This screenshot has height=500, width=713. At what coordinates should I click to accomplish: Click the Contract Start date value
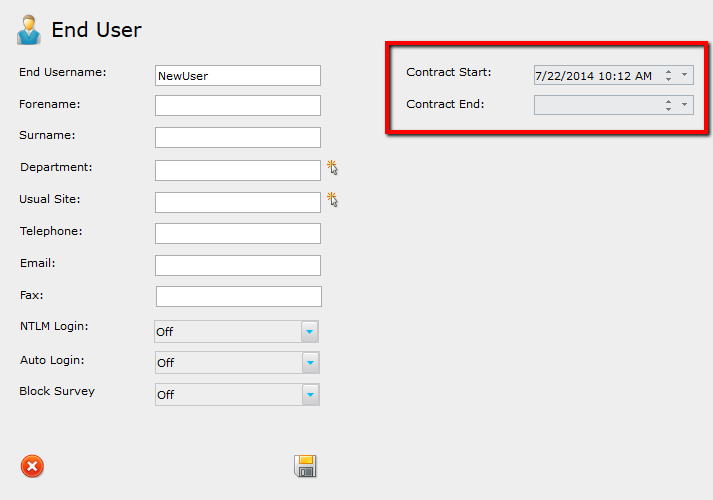click(593, 76)
